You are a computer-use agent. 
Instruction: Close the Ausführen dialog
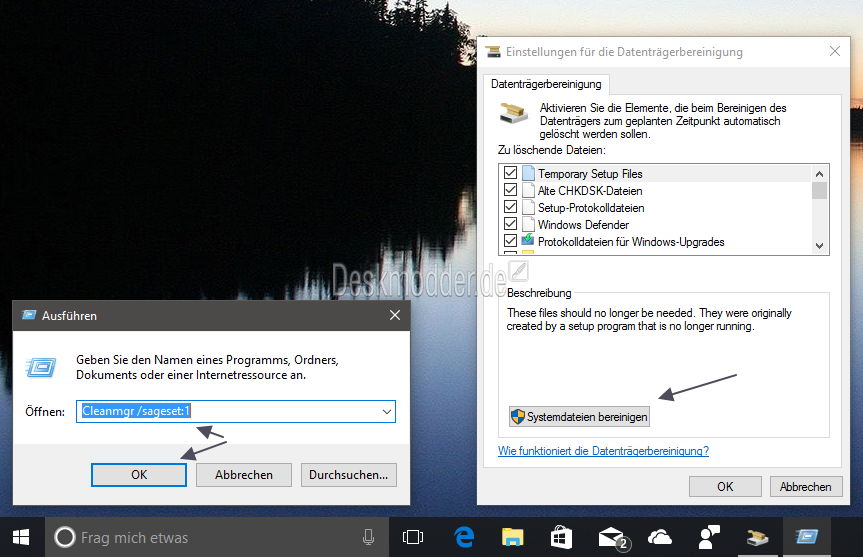395,315
